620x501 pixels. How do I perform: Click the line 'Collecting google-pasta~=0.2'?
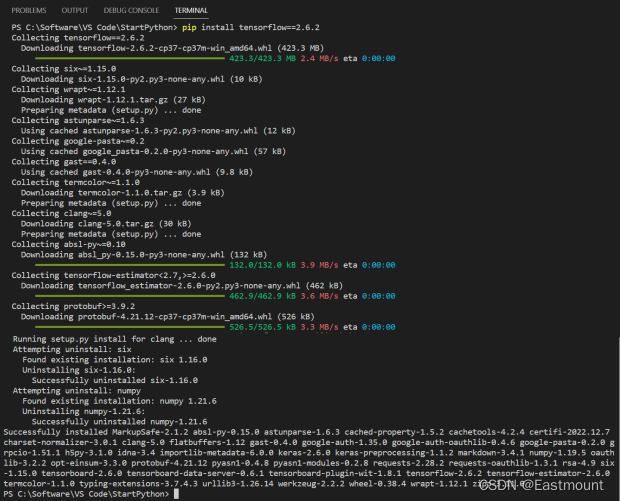[78, 141]
